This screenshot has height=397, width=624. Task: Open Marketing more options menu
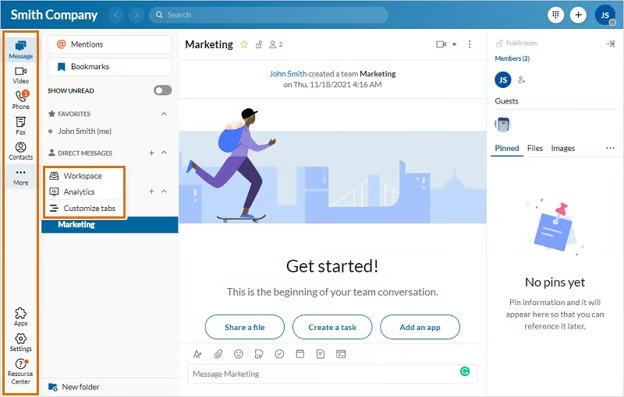[x=470, y=44]
